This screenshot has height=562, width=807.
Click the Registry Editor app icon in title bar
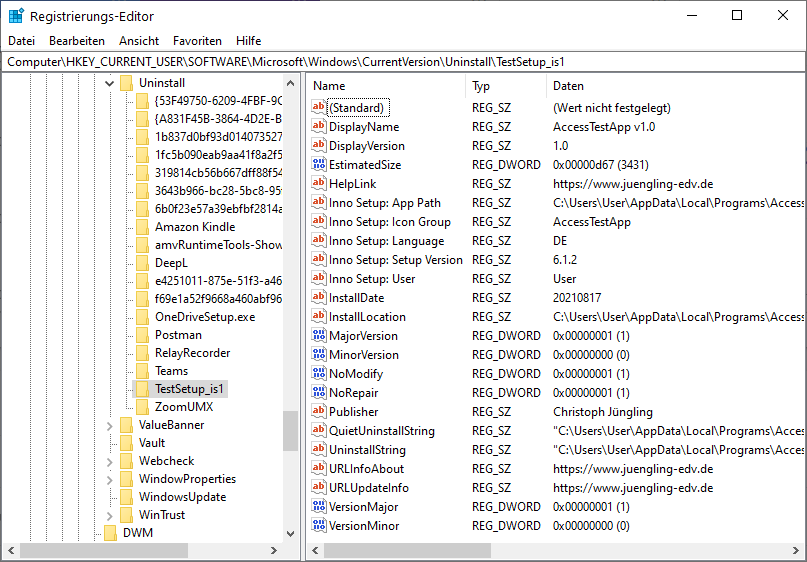click(x=16, y=16)
